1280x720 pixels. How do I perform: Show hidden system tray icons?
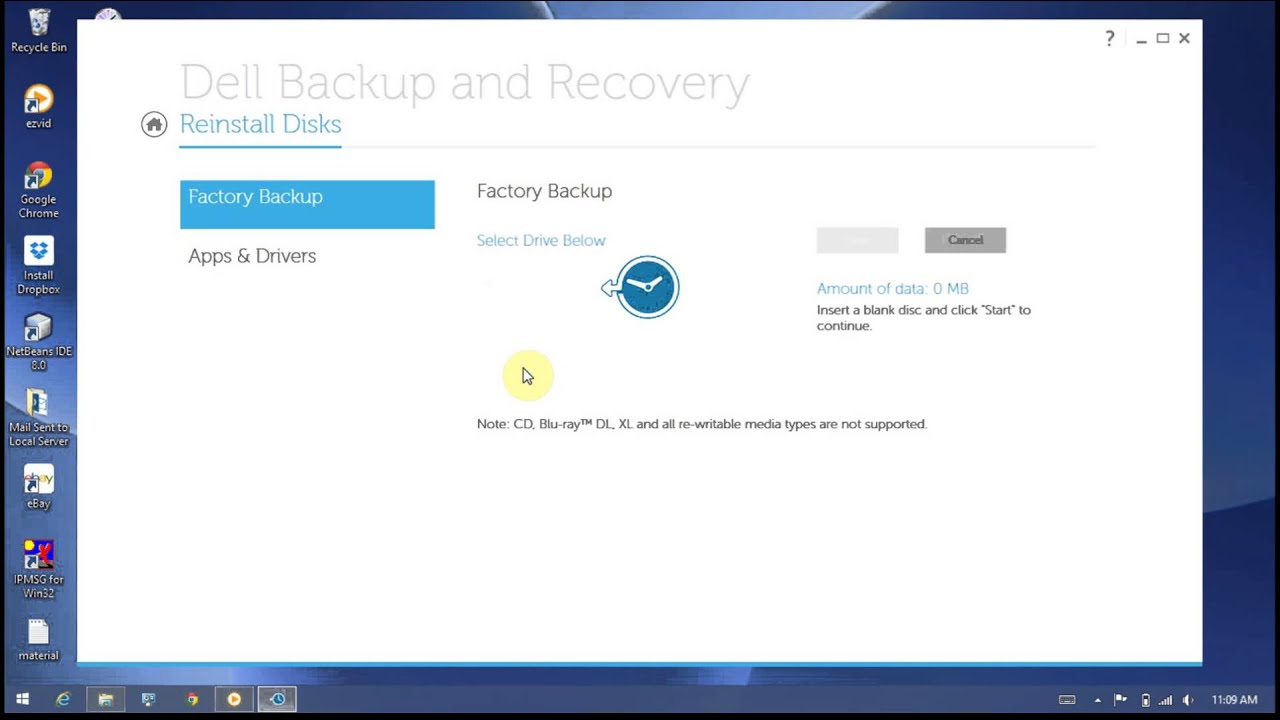(x=1097, y=700)
